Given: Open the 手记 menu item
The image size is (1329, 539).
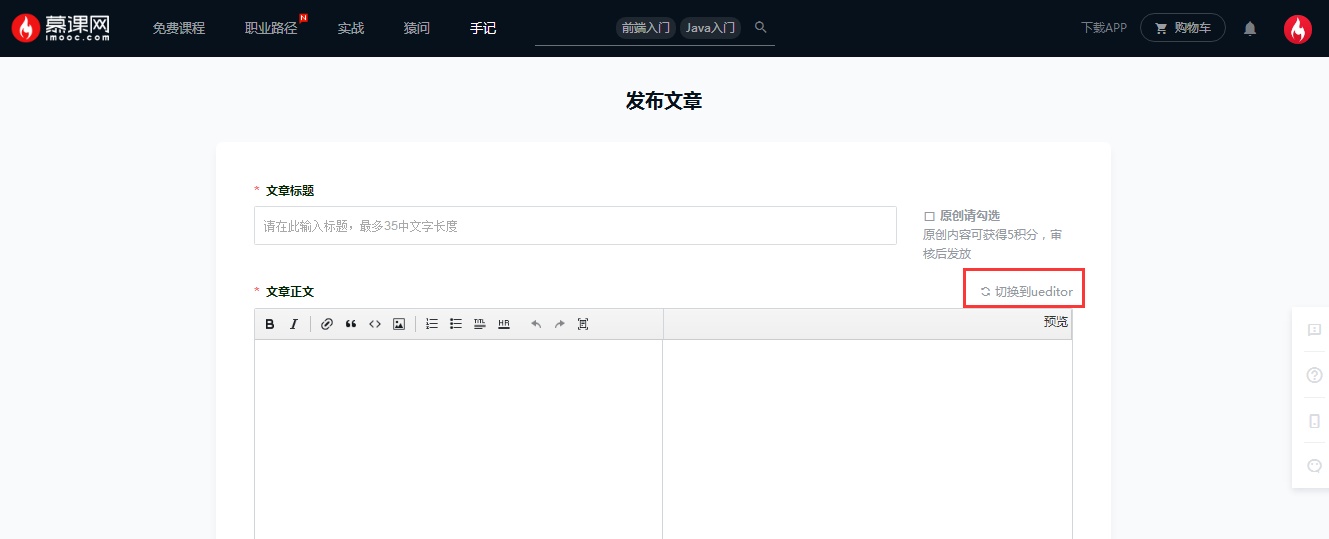Looking at the screenshot, I should [x=483, y=28].
